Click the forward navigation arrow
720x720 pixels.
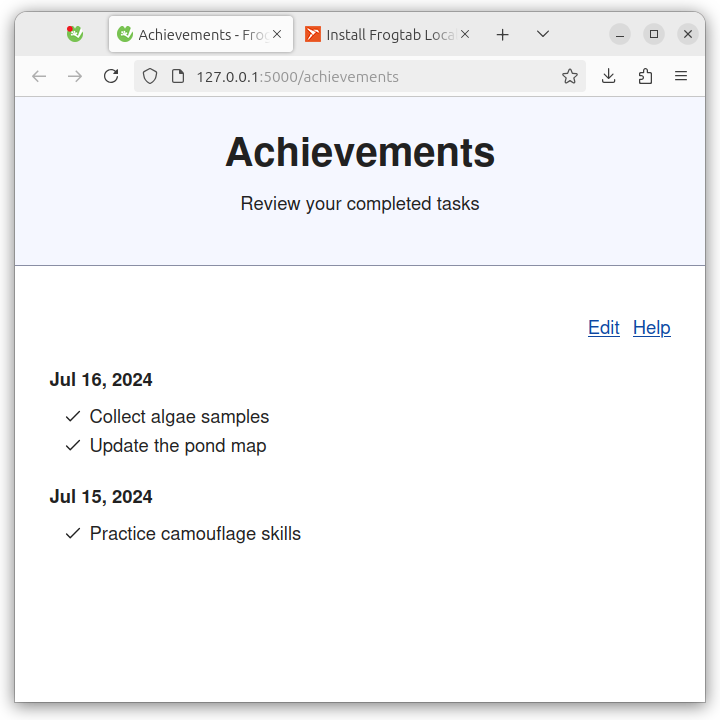75,76
